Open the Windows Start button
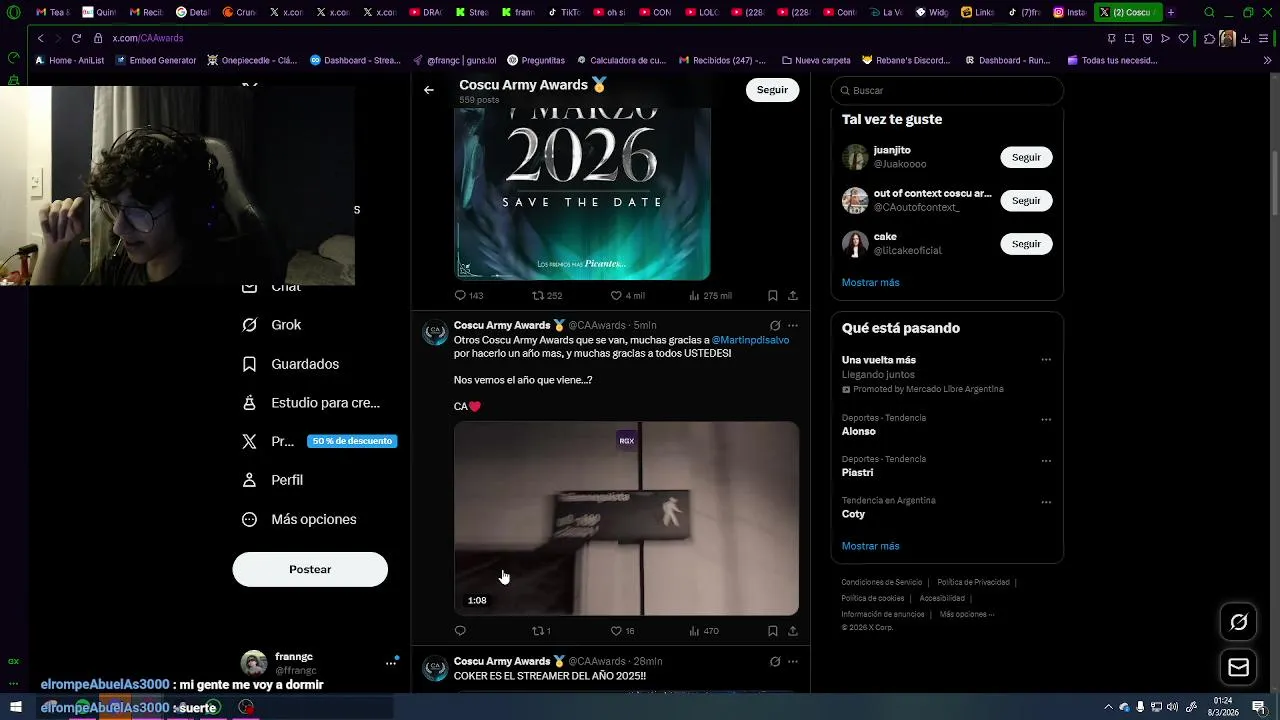Image resolution: width=1280 pixels, height=720 pixels. pyautogui.click(x=15, y=707)
